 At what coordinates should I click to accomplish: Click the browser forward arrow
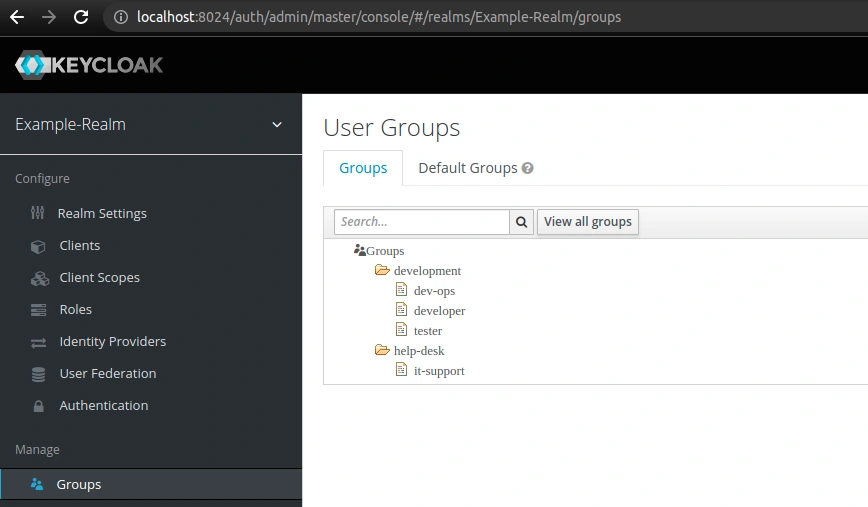(x=49, y=17)
